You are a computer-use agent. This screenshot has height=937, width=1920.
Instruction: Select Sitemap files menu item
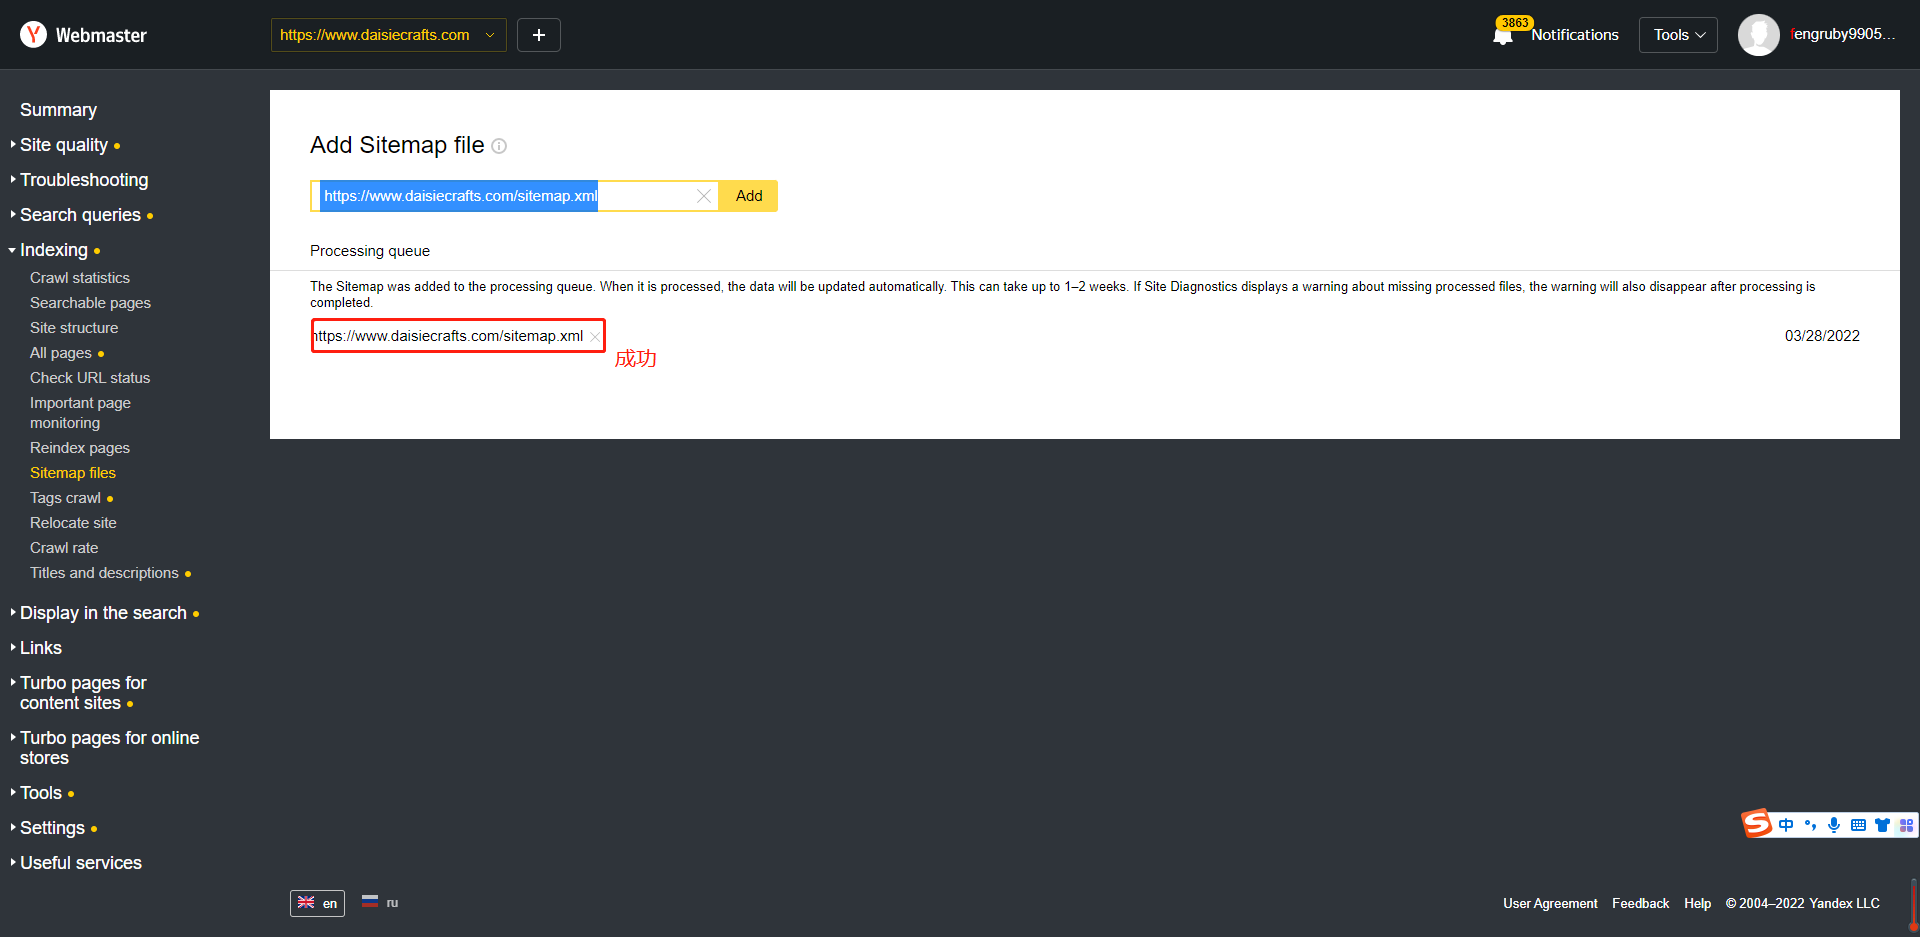click(x=73, y=473)
